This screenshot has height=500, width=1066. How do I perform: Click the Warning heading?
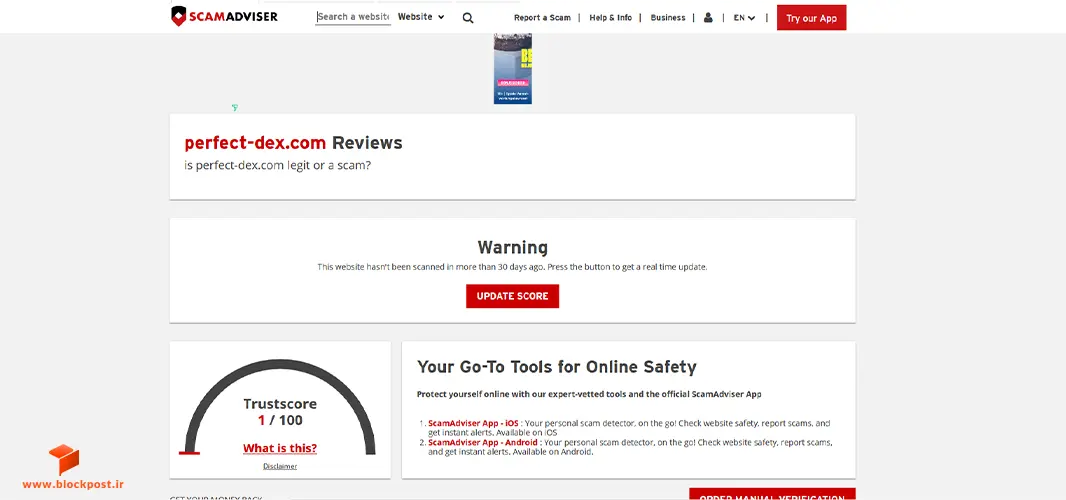(x=513, y=247)
